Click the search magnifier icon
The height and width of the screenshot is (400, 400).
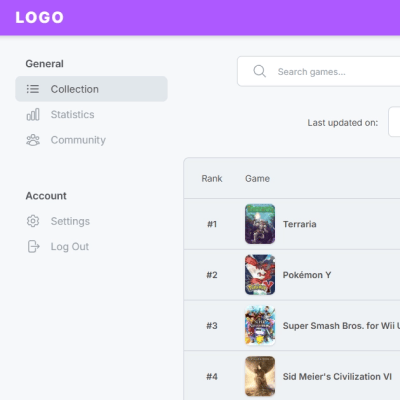(259, 71)
